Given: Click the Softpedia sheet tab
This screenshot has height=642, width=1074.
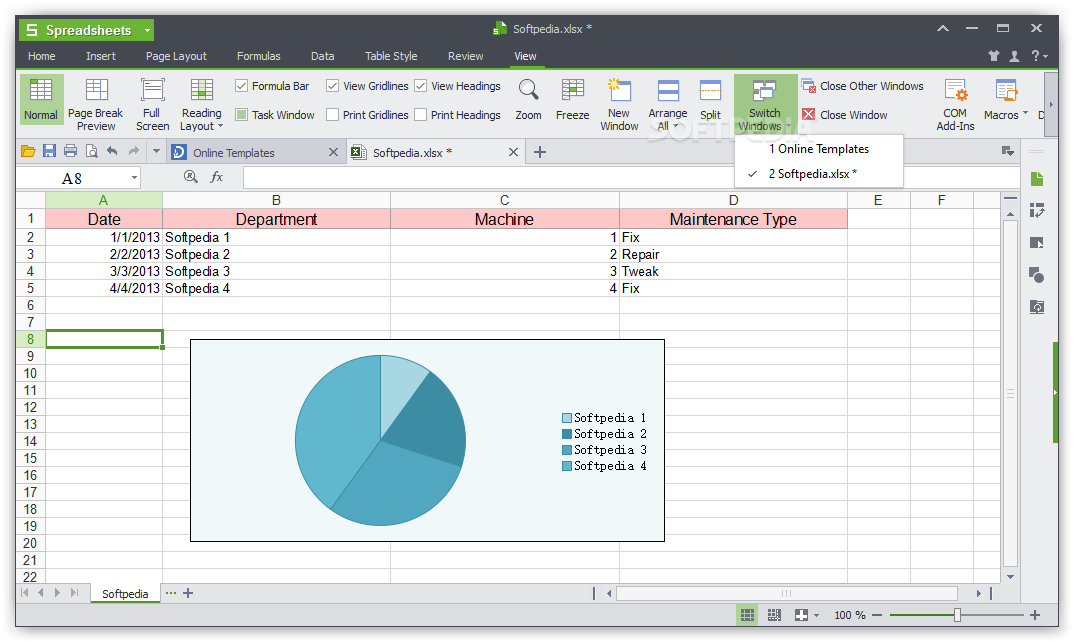Looking at the screenshot, I should click(x=125, y=593).
